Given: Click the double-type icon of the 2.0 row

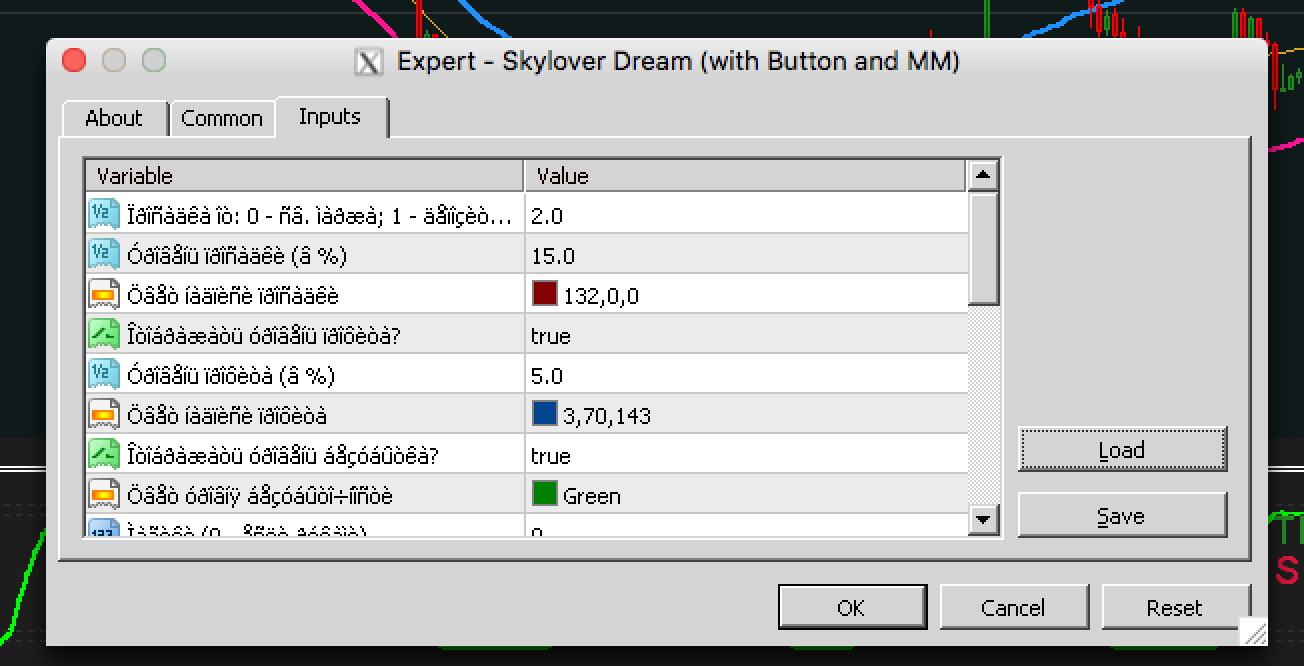Looking at the screenshot, I should coord(104,215).
